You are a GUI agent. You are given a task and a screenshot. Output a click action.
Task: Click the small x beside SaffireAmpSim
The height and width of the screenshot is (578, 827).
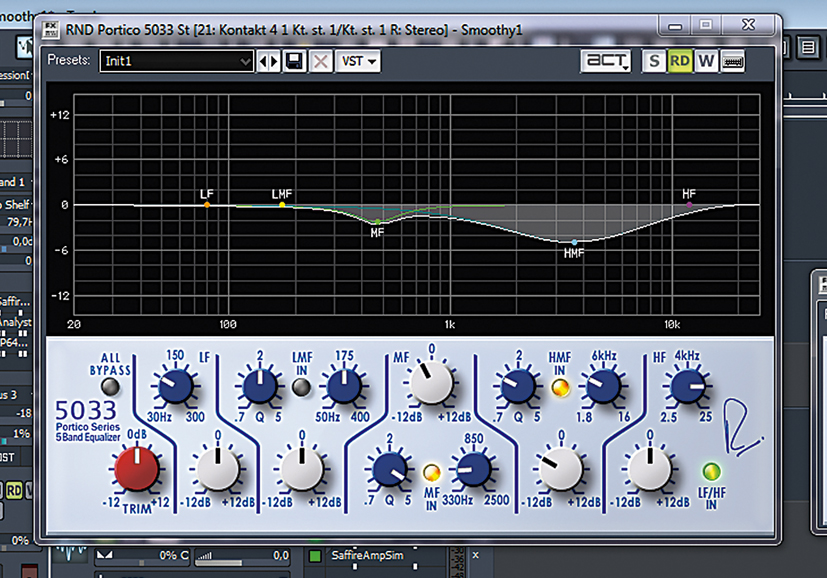pyautogui.click(x=475, y=555)
